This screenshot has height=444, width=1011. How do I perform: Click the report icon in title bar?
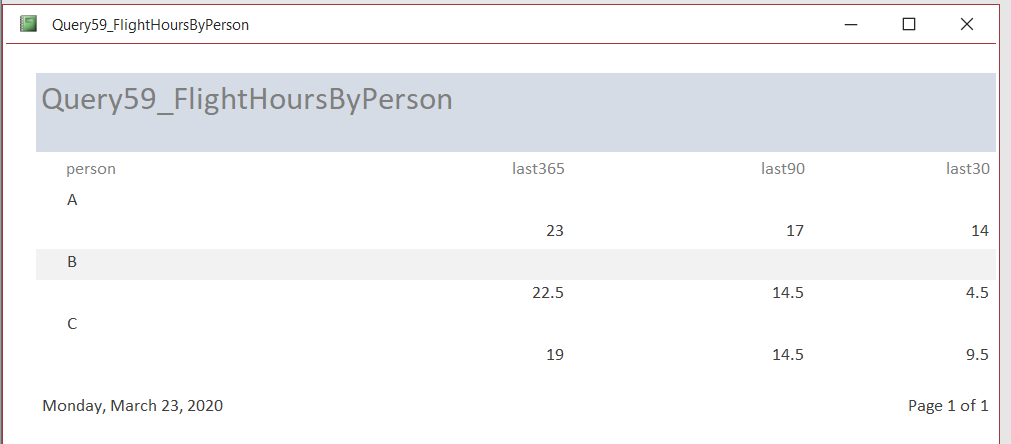click(x=29, y=24)
